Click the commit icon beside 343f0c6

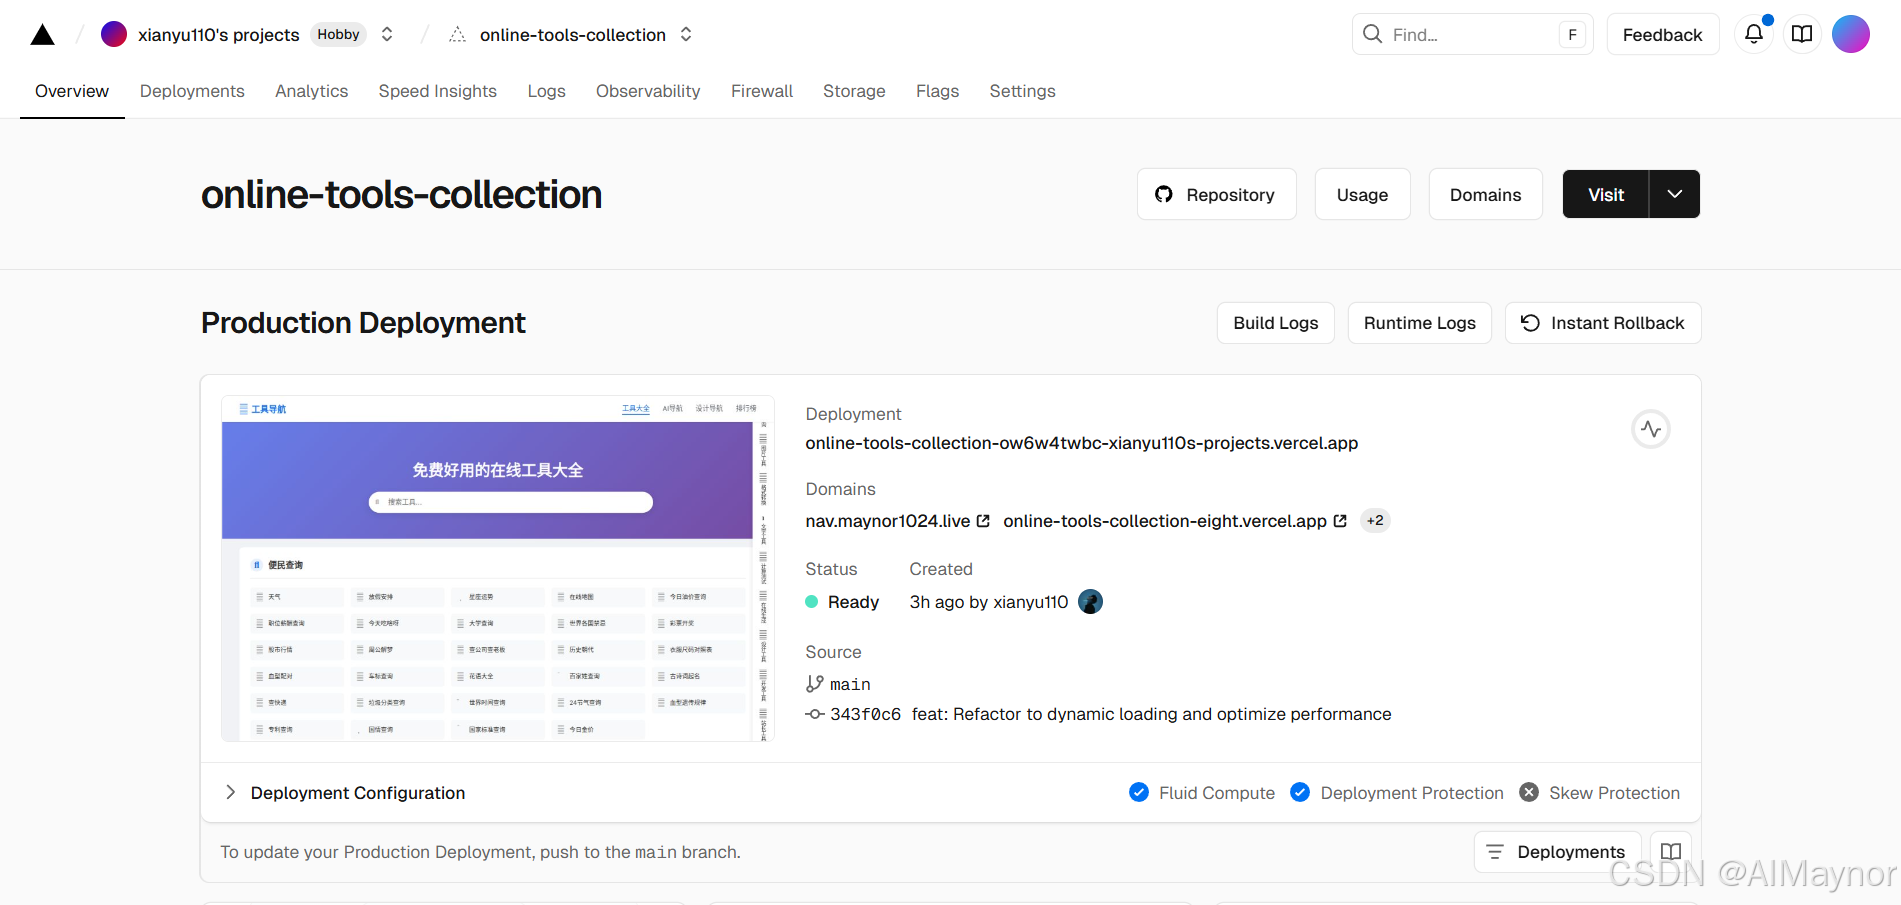point(815,714)
